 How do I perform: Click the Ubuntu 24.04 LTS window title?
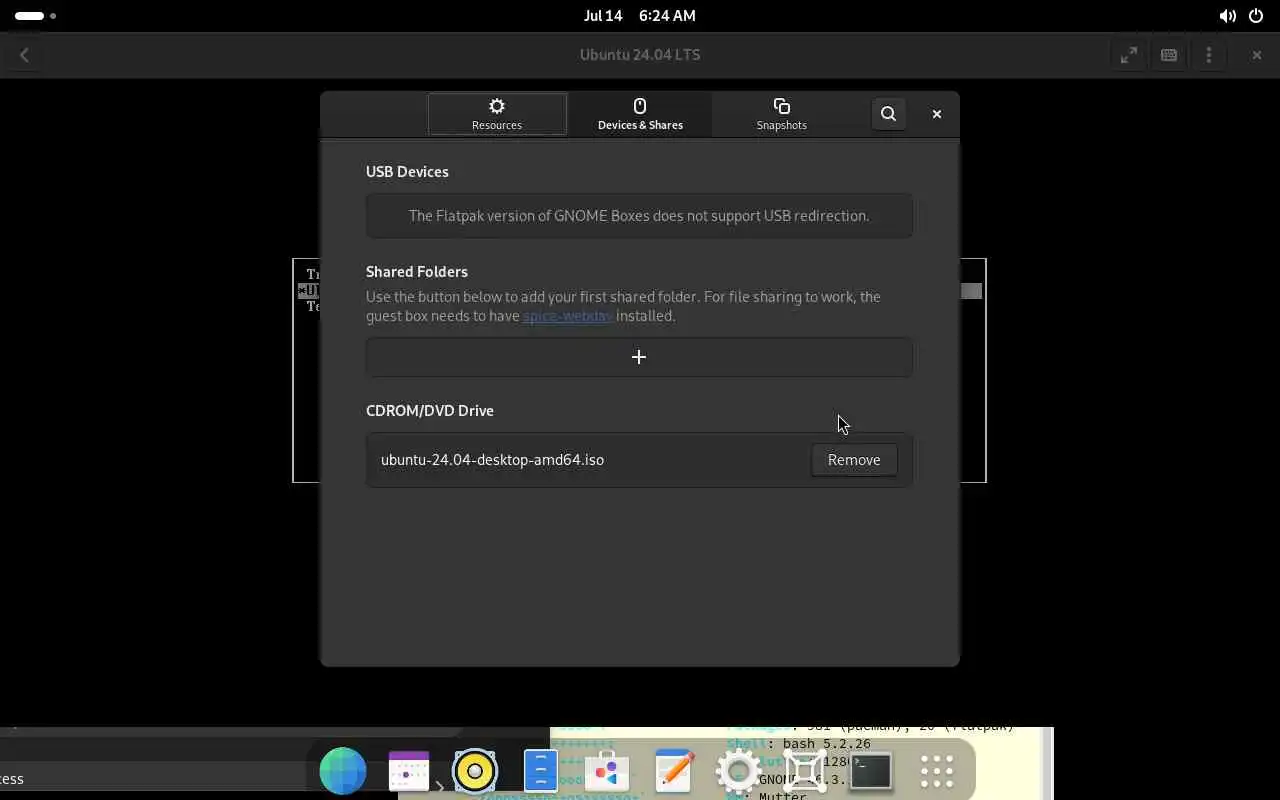(x=640, y=55)
